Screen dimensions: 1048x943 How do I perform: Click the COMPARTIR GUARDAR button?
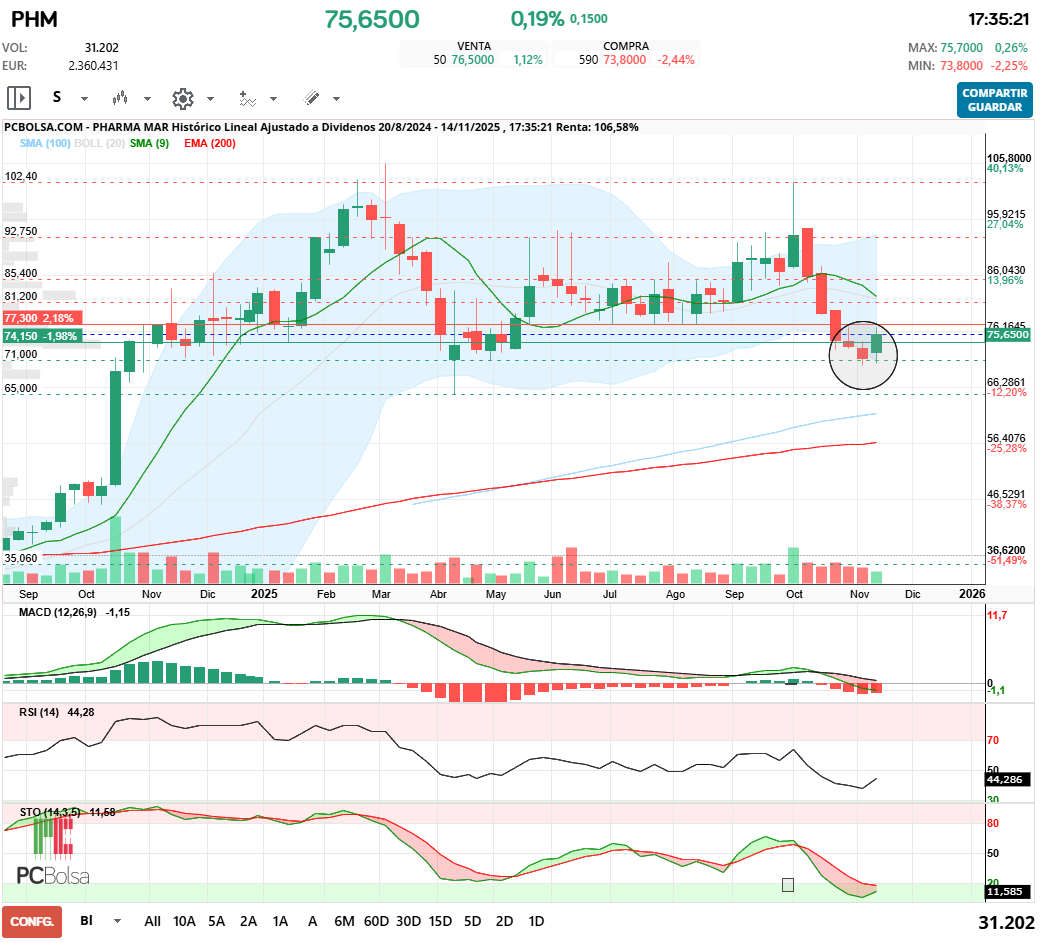point(994,100)
